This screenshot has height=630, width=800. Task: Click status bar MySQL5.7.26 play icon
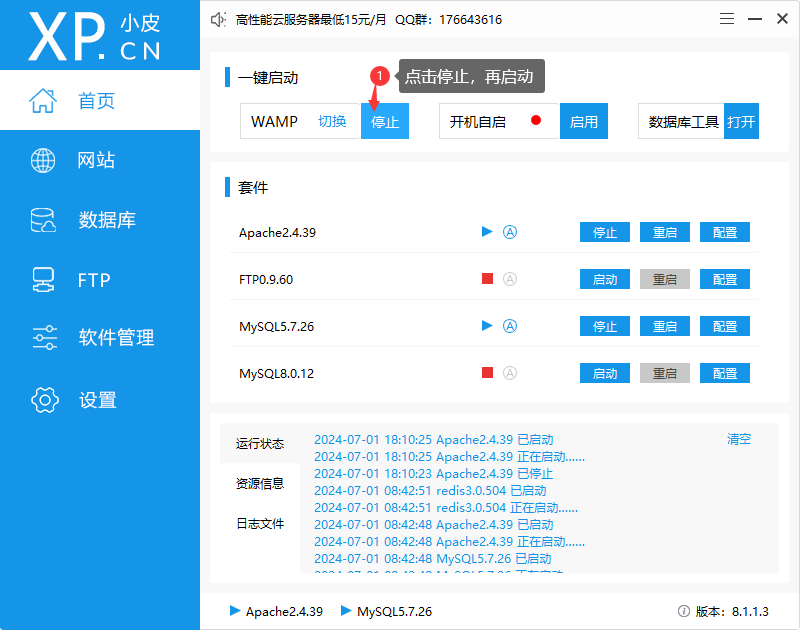(346, 611)
